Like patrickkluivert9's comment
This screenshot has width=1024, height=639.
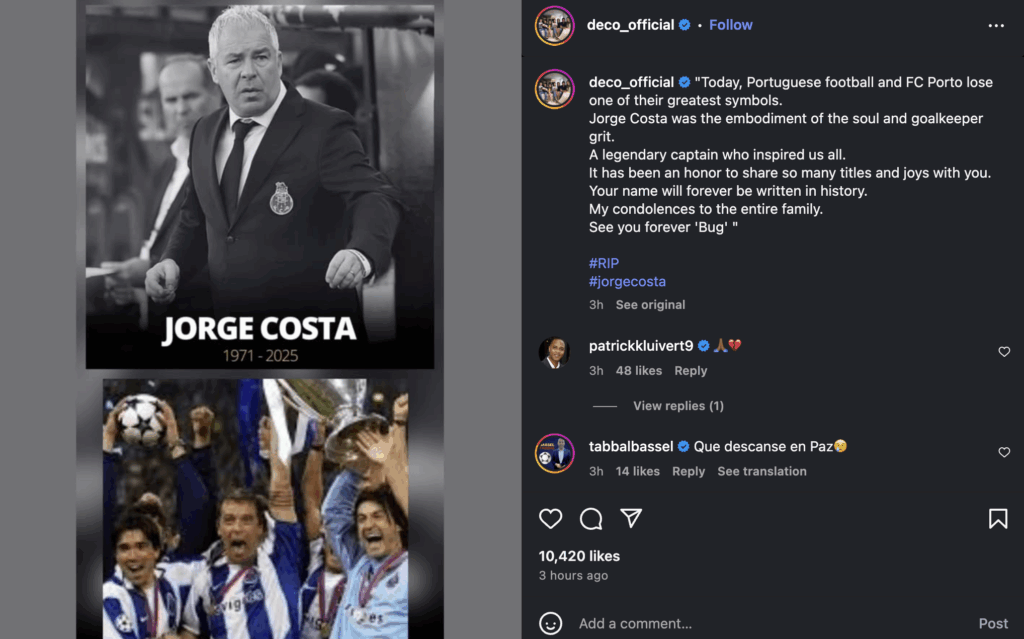[x=1004, y=352]
